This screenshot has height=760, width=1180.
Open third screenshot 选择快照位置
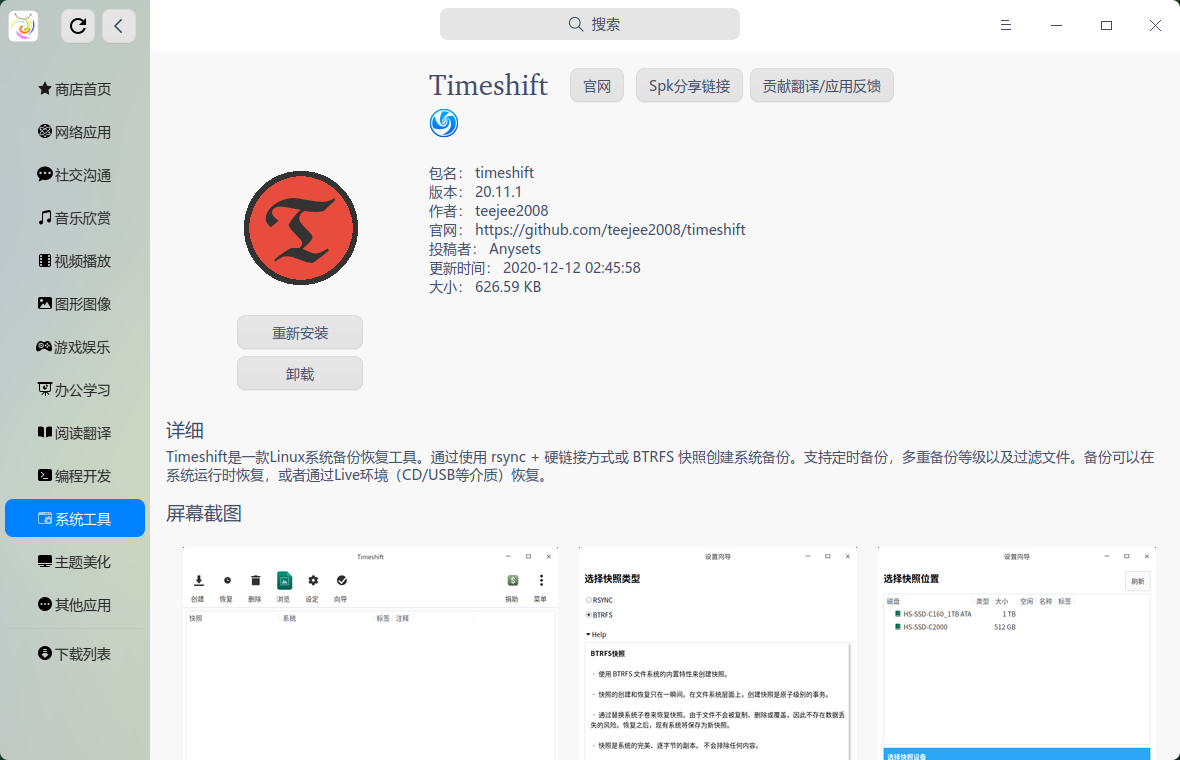(x=1017, y=653)
